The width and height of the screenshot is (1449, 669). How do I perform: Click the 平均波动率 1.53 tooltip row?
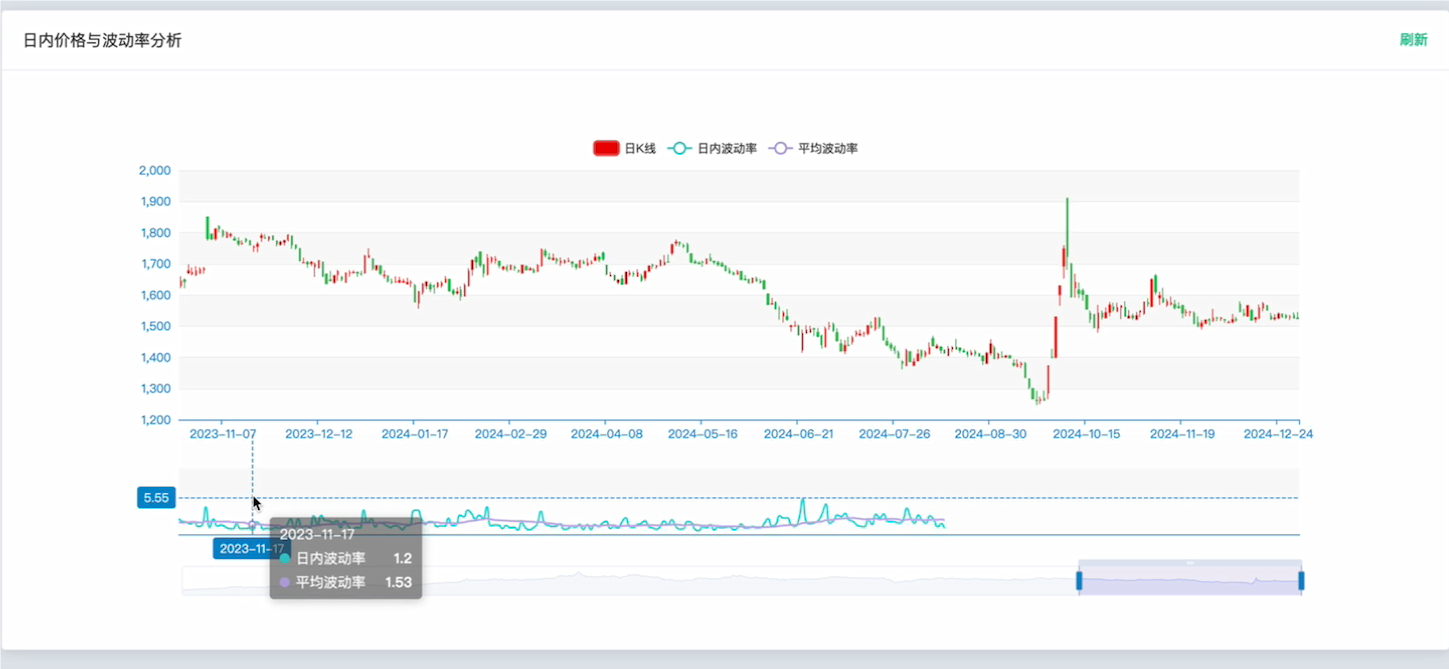346,581
